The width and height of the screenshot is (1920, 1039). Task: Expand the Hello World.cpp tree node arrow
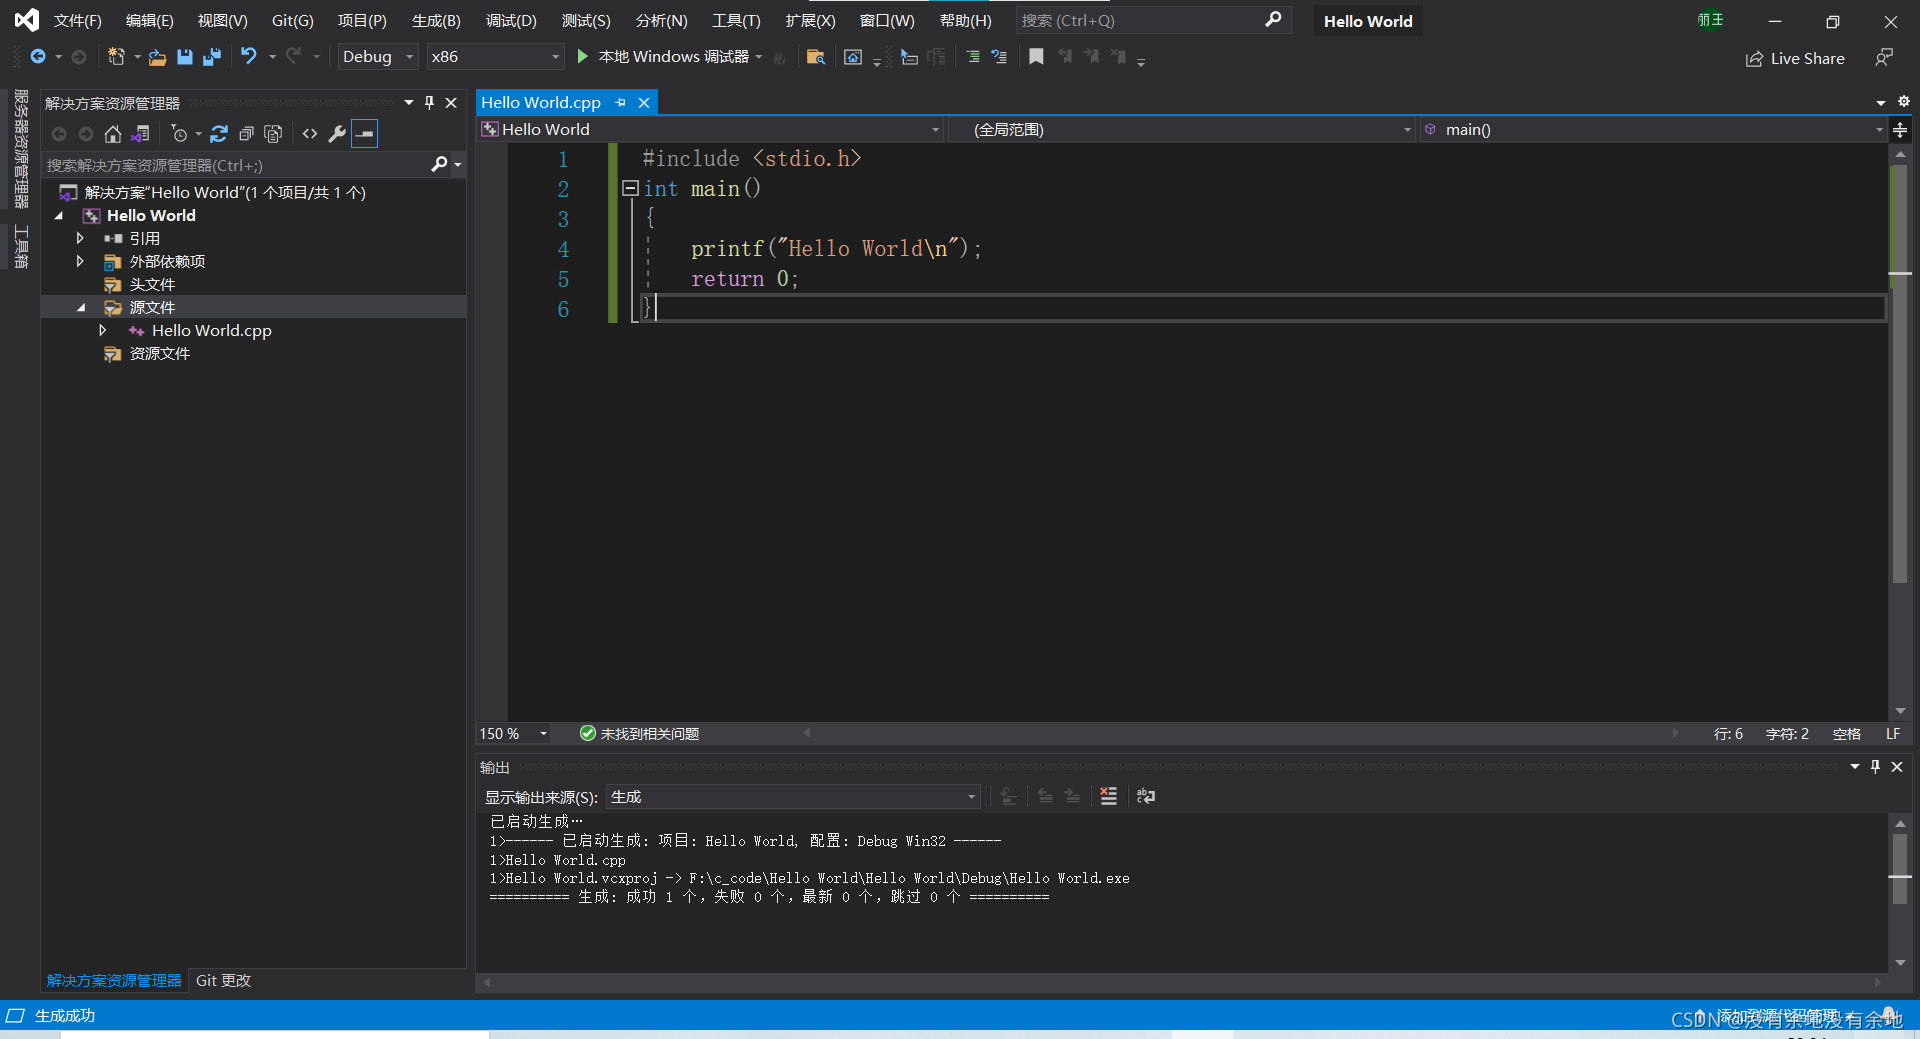click(102, 330)
